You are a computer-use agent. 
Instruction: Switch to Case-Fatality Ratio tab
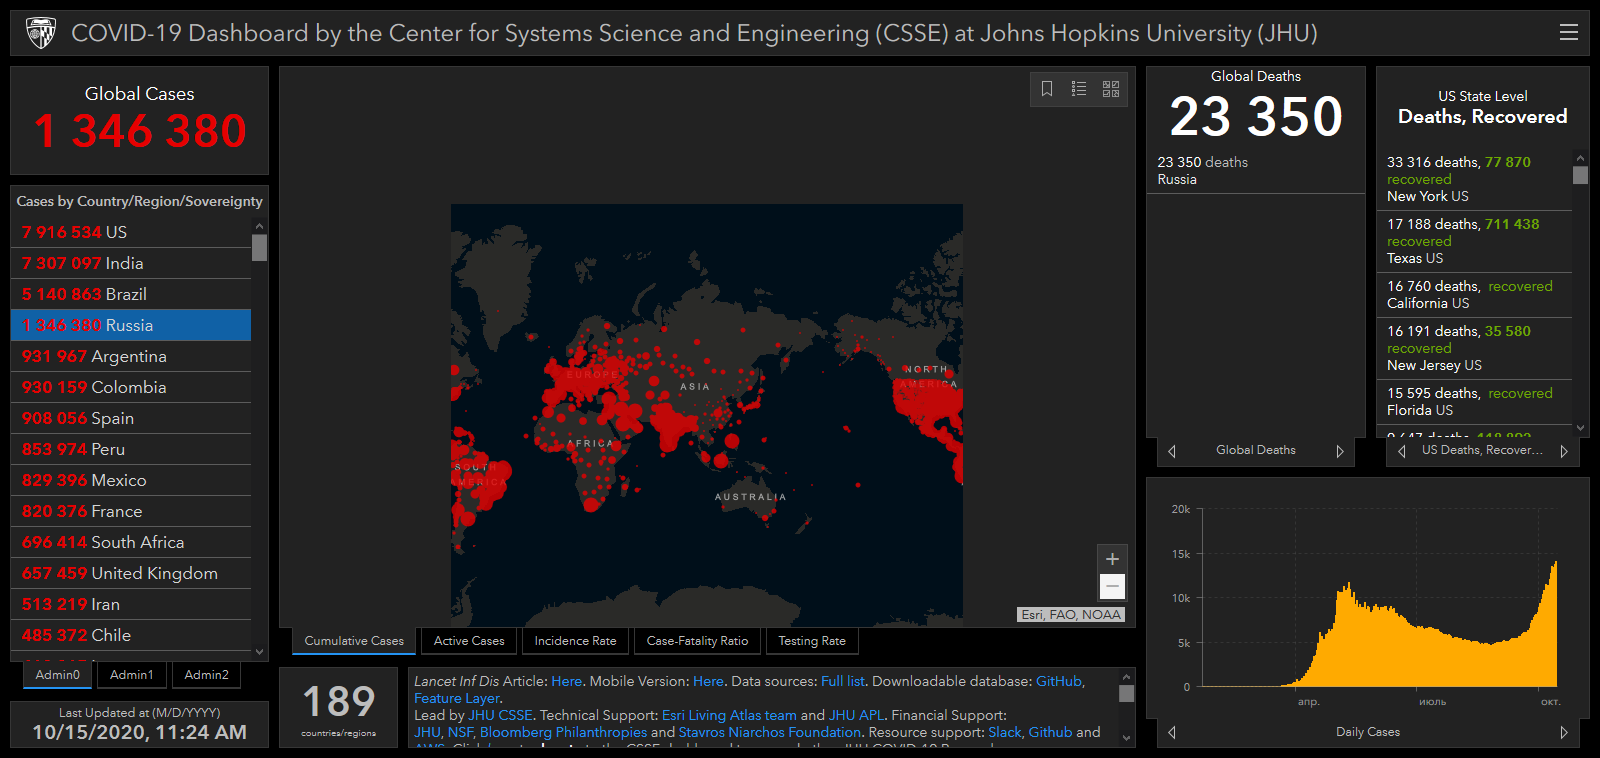point(697,641)
